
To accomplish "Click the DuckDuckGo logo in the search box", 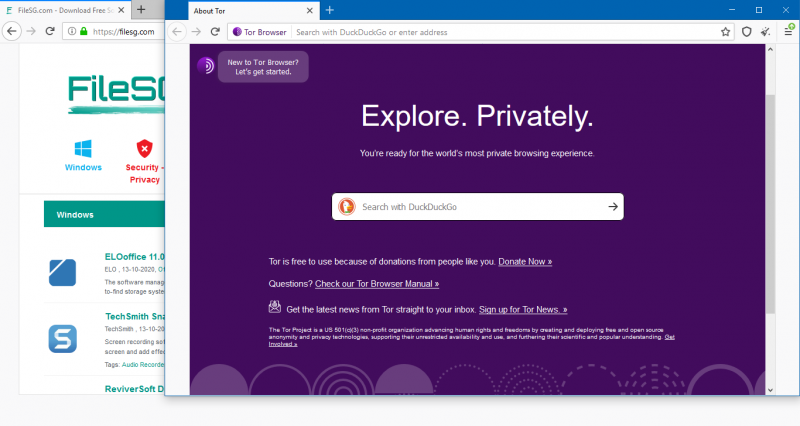I will coord(347,207).
